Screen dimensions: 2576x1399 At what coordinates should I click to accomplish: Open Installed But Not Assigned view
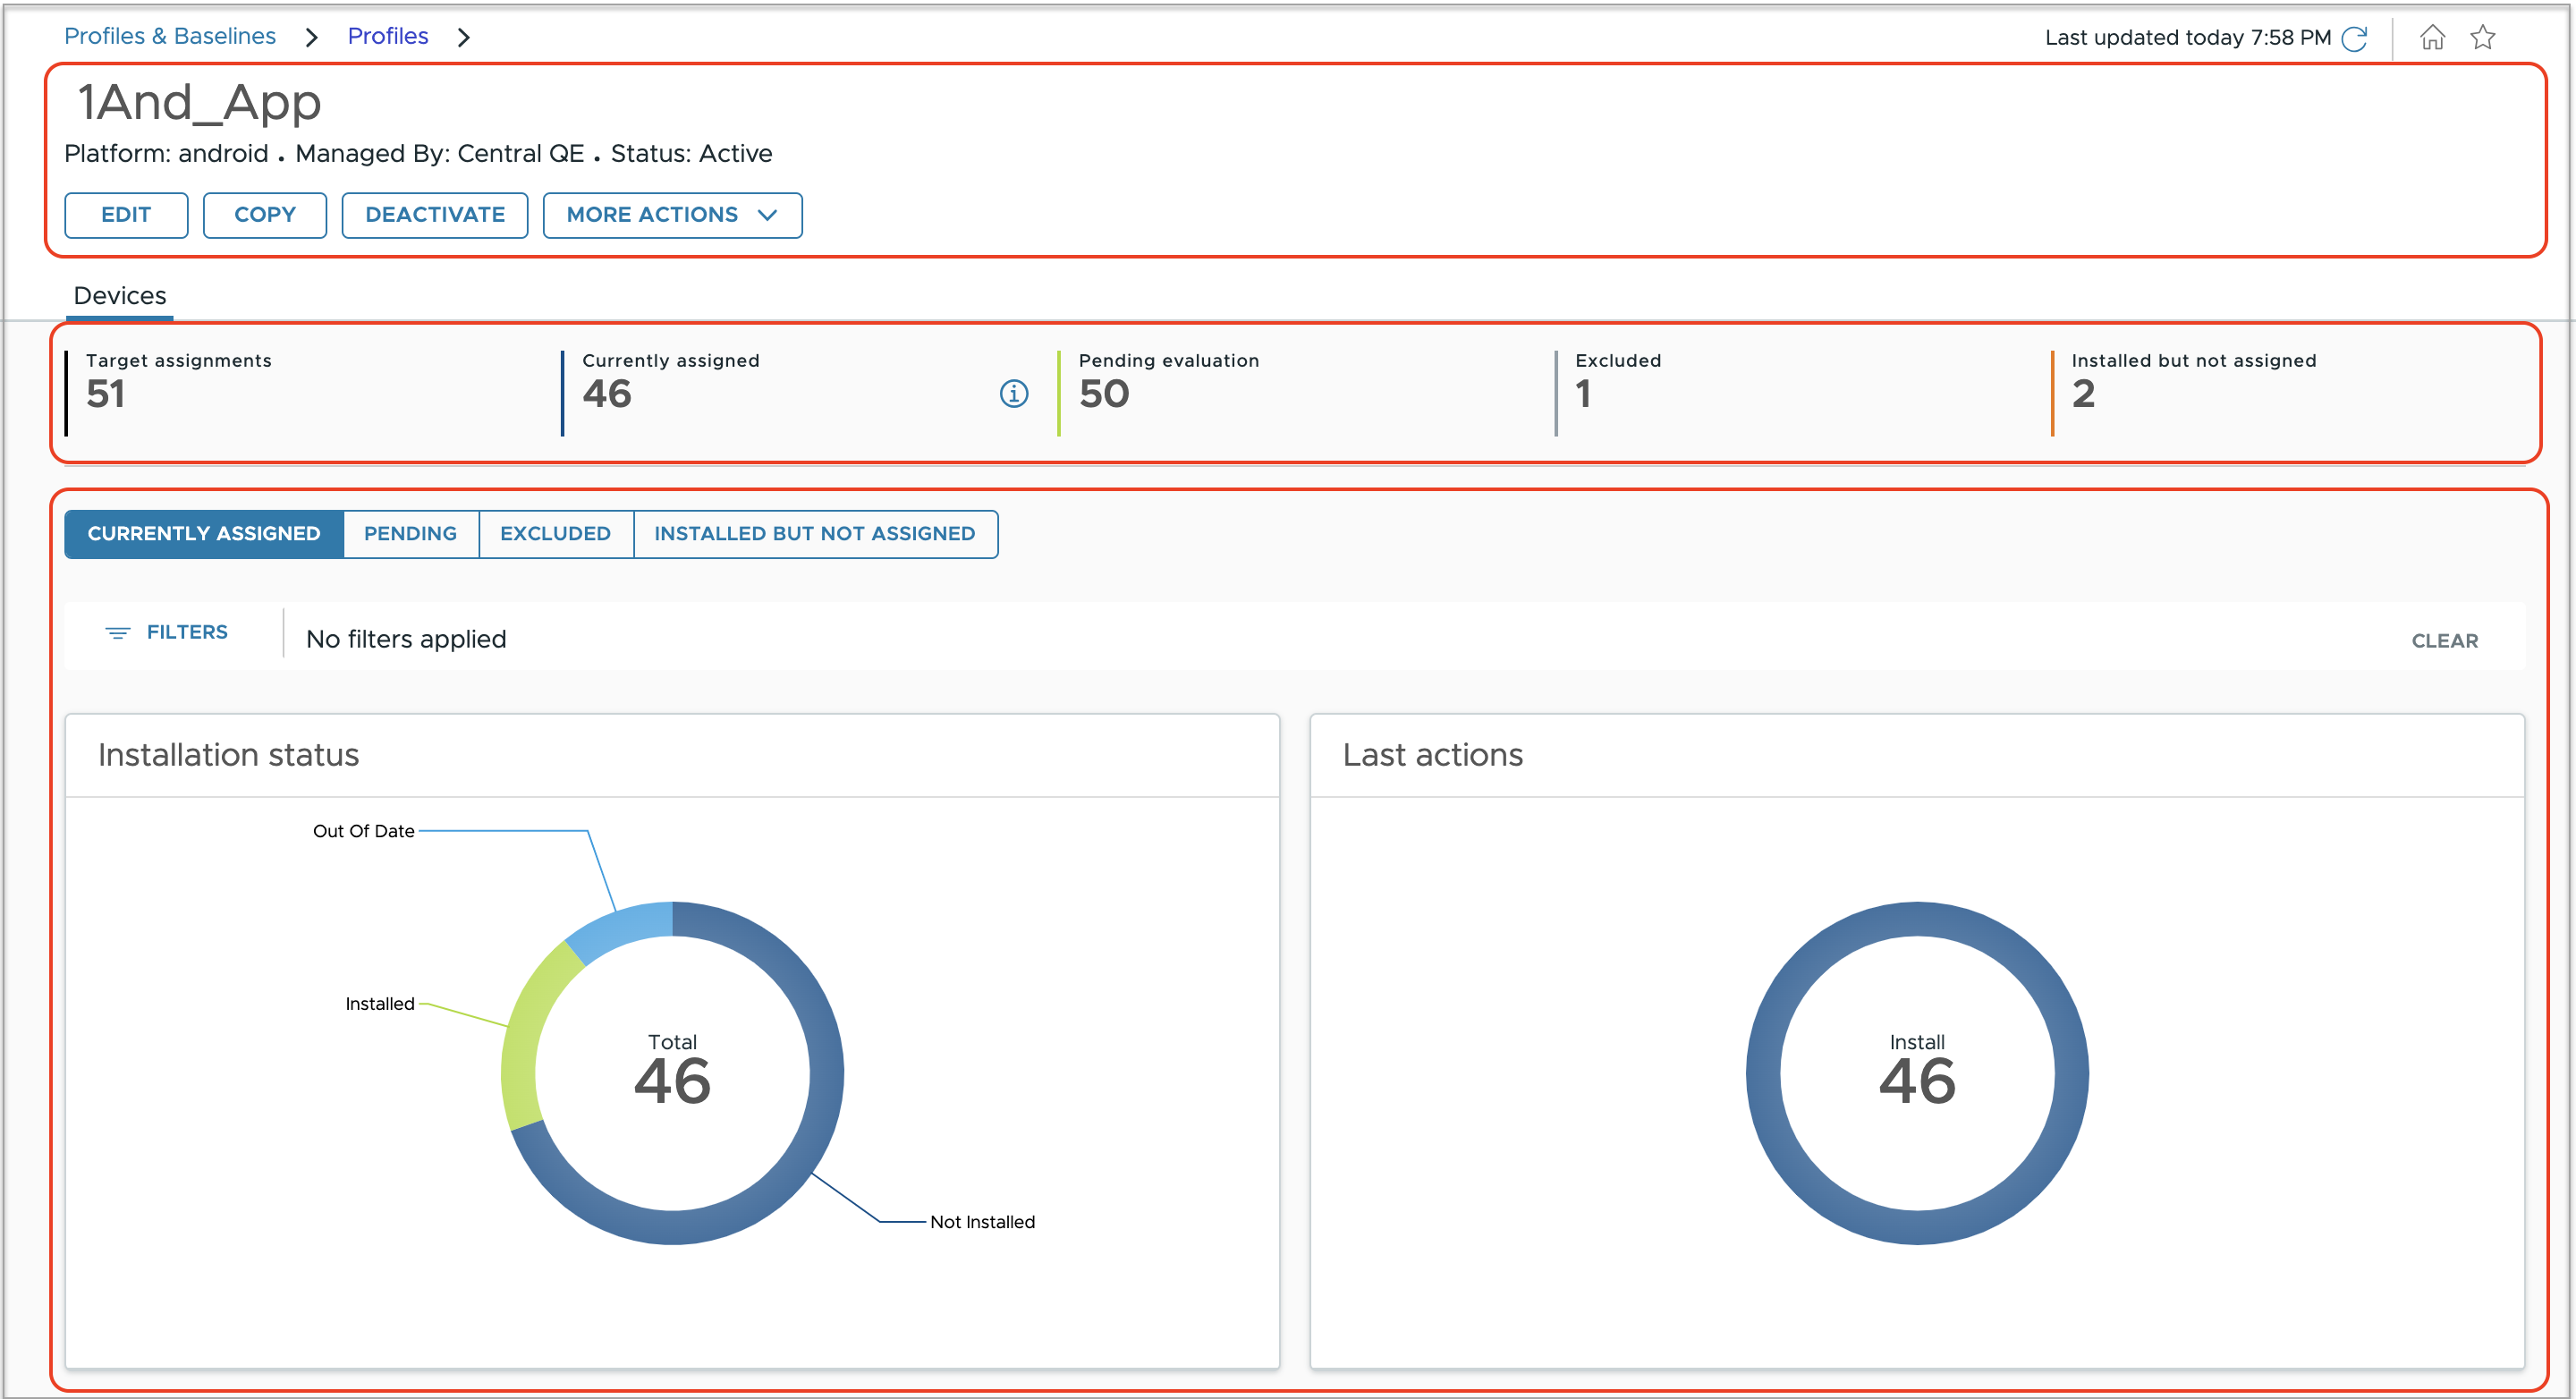tap(815, 534)
